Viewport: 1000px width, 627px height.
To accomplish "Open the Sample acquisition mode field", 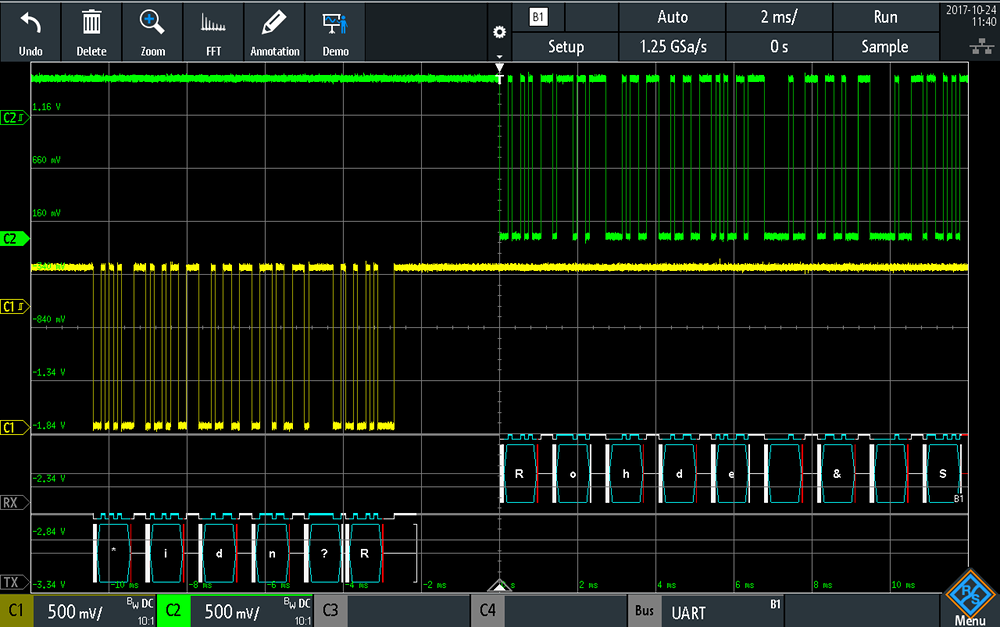I will [x=885, y=47].
